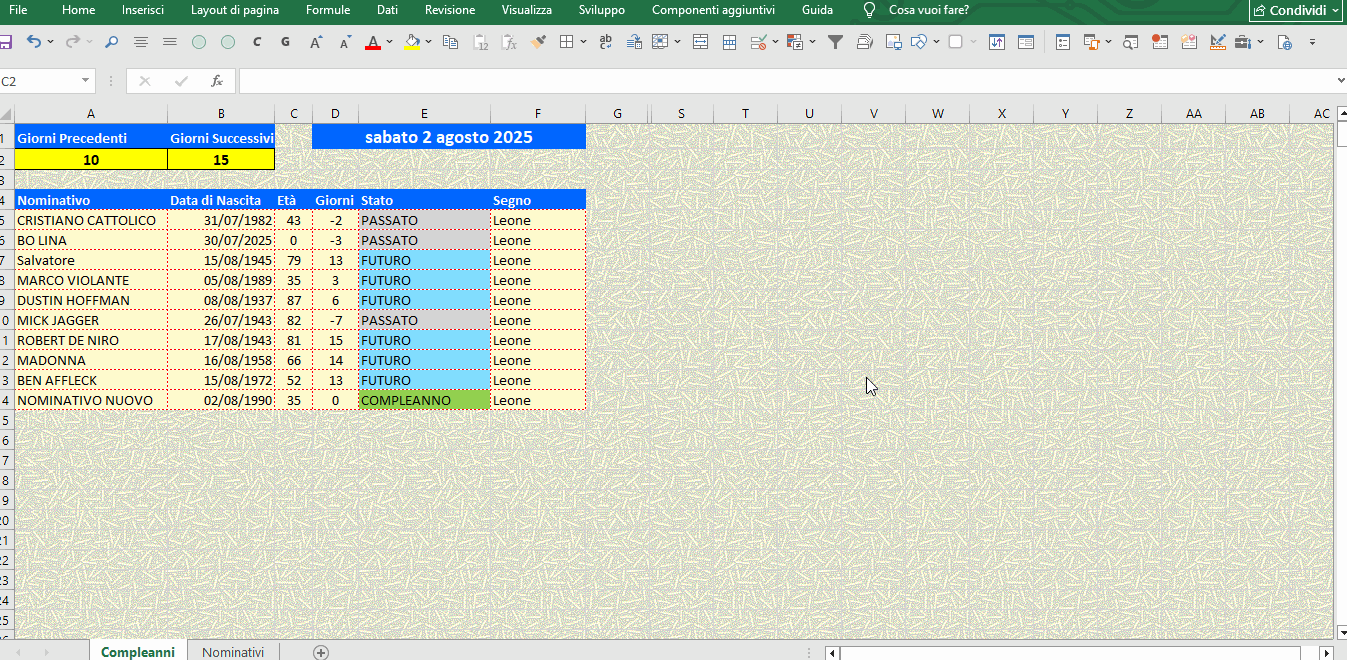The image size is (1347, 660).
Task: Click the Condividi share button
Action: [1295, 10]
